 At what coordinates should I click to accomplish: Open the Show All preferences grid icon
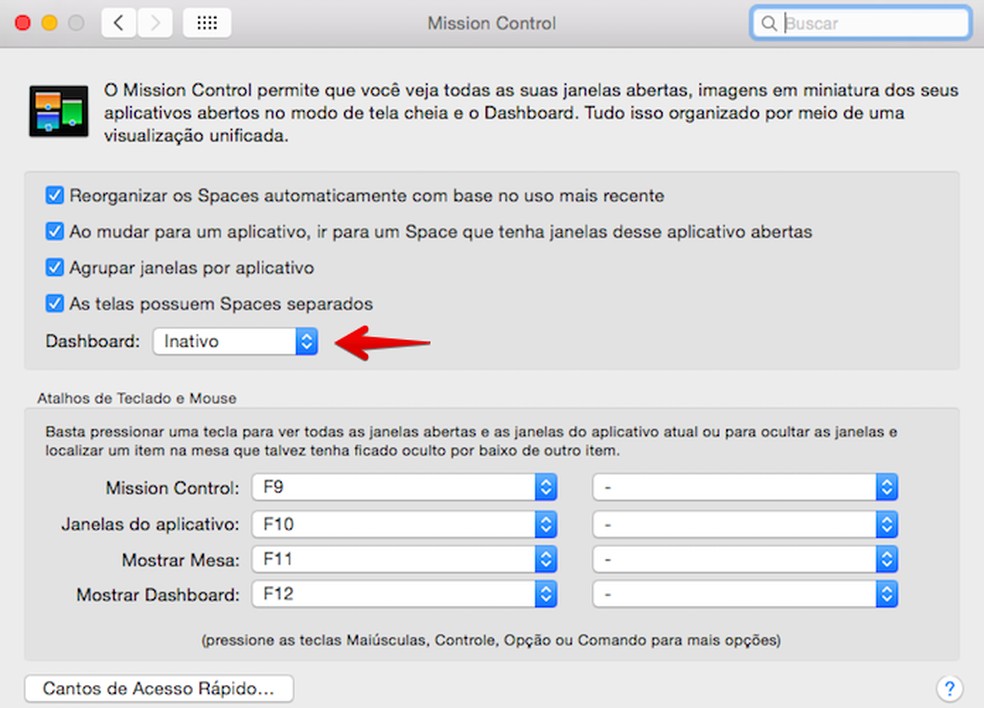(x=207, y=22)
